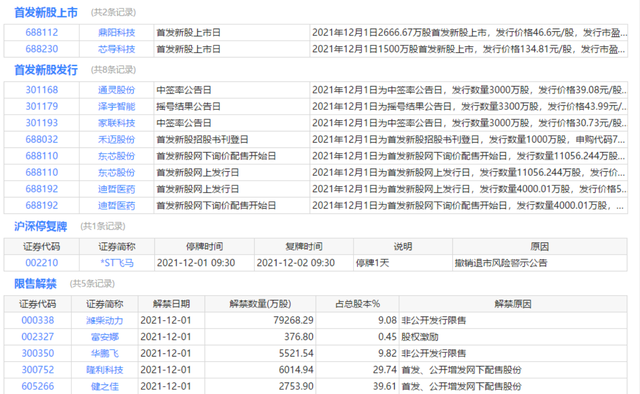Click the 首发新股发行 section heading
The height and width of the screenshot is (394, 640).
click(x=46, y=70)
